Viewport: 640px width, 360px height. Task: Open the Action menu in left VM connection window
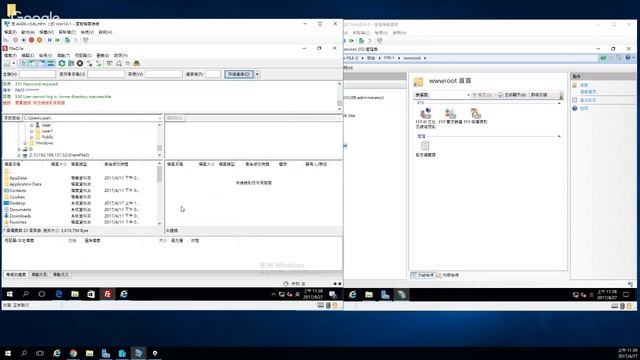pos(28,32)
